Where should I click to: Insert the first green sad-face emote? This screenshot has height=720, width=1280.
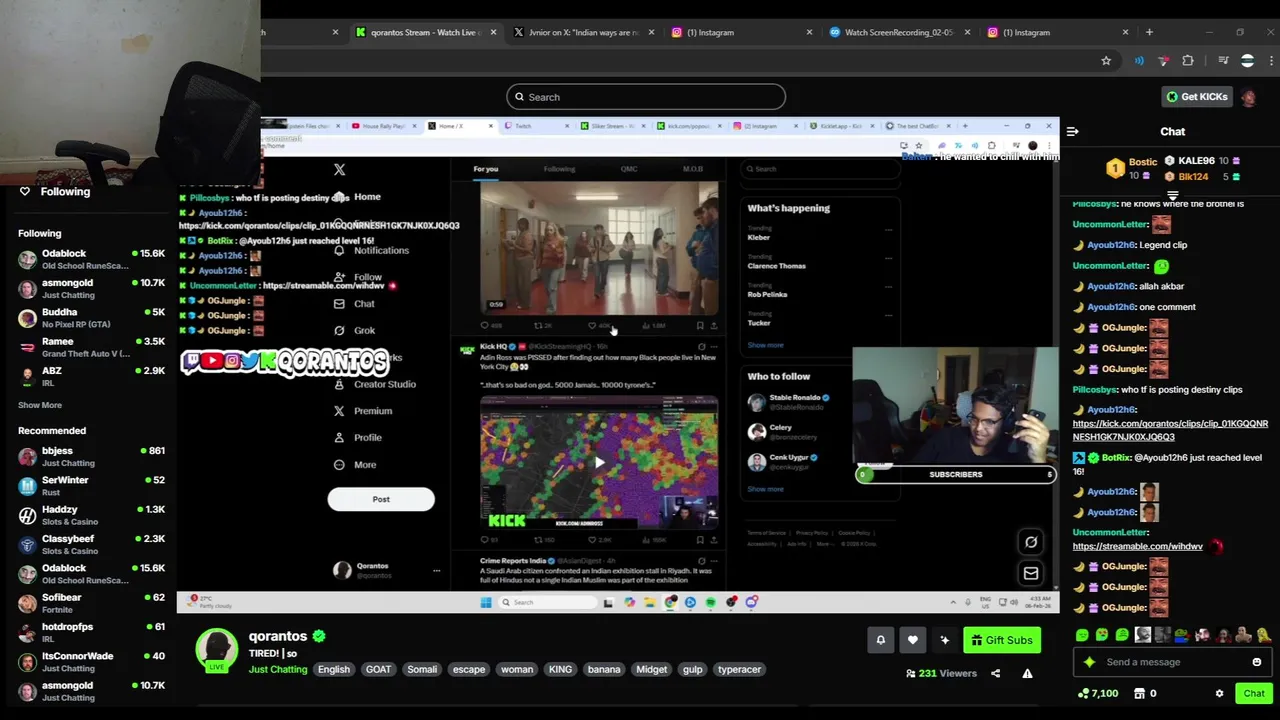pos(1082,635)
